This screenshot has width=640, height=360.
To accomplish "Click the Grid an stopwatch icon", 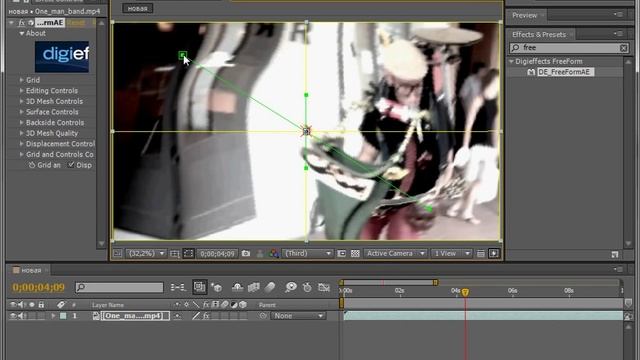I will point(31,165).
